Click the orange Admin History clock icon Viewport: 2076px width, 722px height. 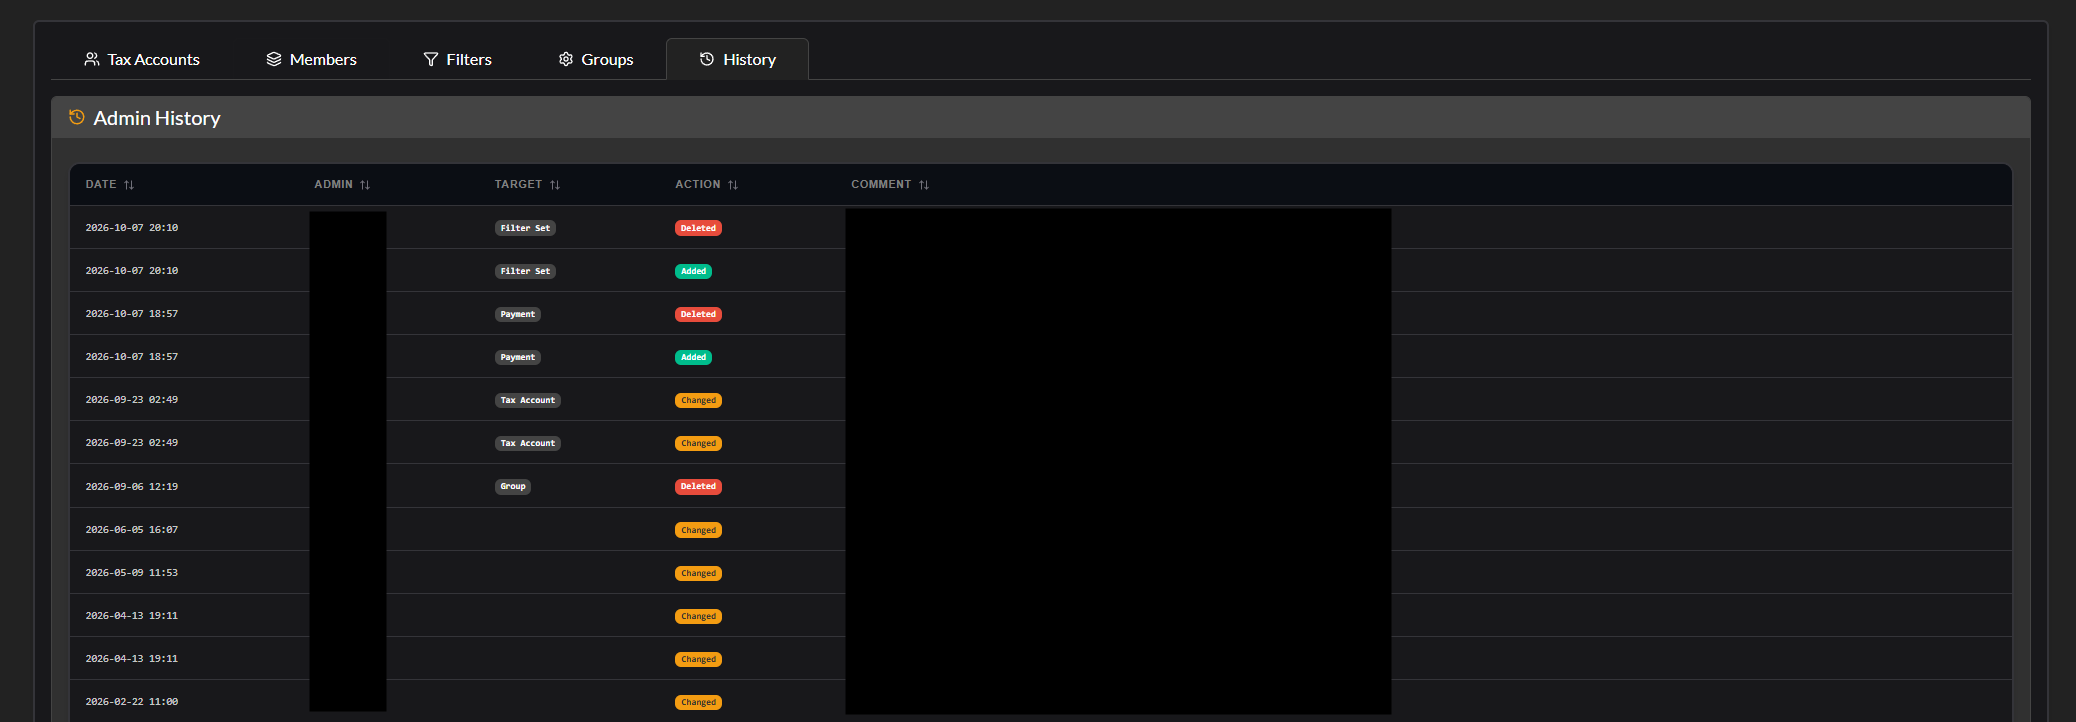[x=77, y=117]
